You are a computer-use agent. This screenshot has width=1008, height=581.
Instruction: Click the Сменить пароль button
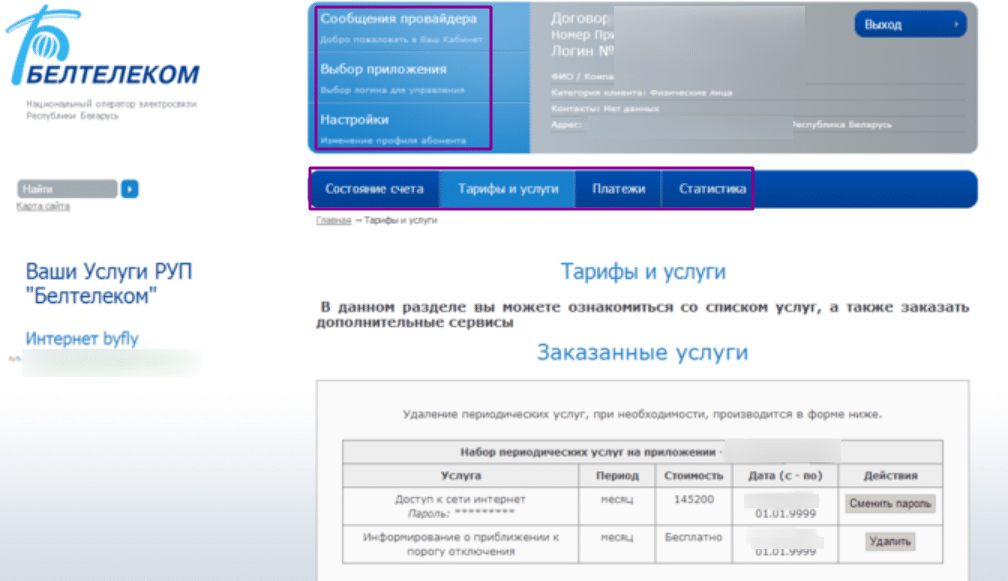coord(890,504)
